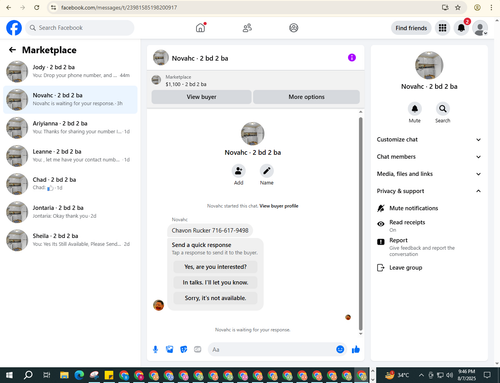Open Jontaria - 2 bd 2 ba conversation
500x383 pixels.
(70, 212)
